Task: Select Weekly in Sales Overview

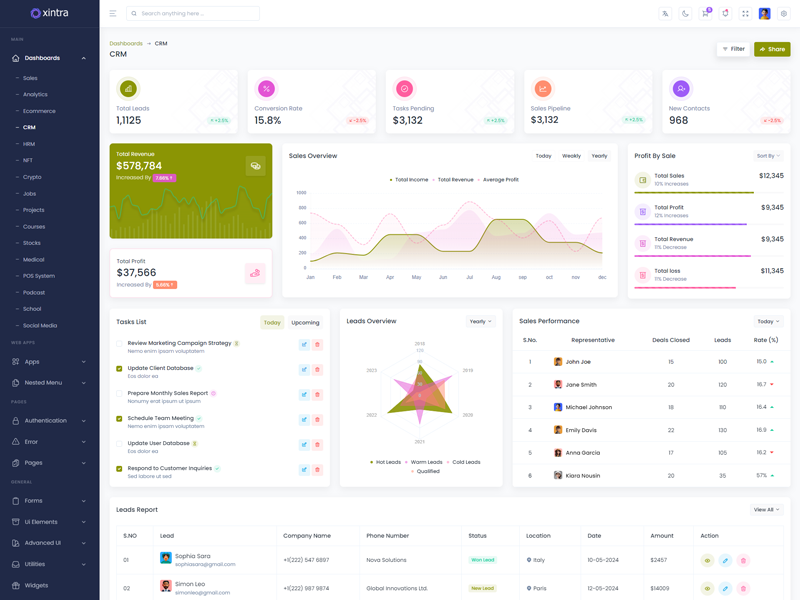Action: tap(571, 156)
